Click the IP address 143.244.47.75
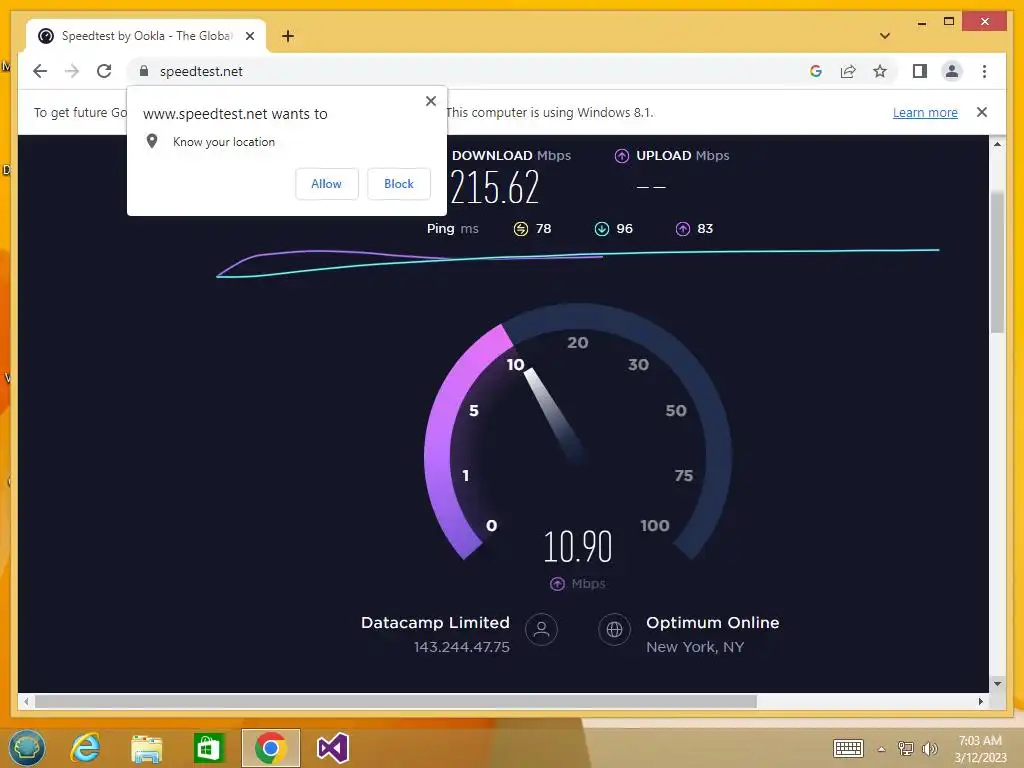Viewport: 1024px width, 768px height. click(x=462, y=647)
